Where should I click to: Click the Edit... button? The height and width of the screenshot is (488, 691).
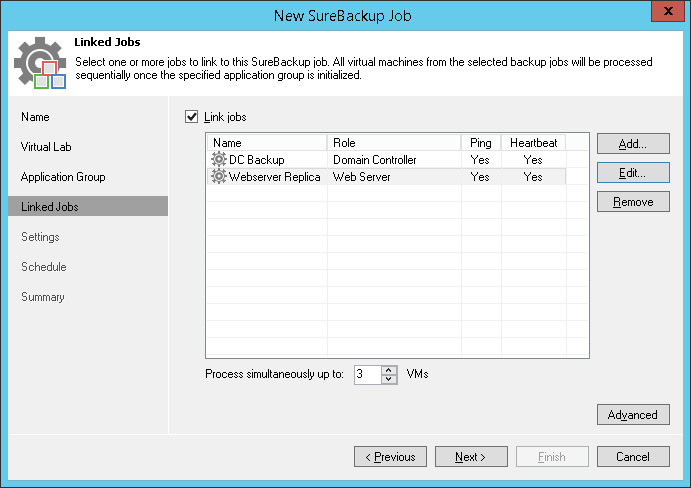(633, 173)
